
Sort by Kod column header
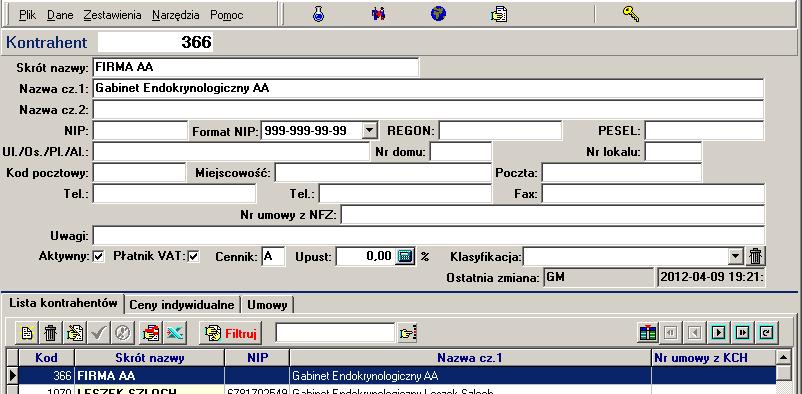[46, 358]
